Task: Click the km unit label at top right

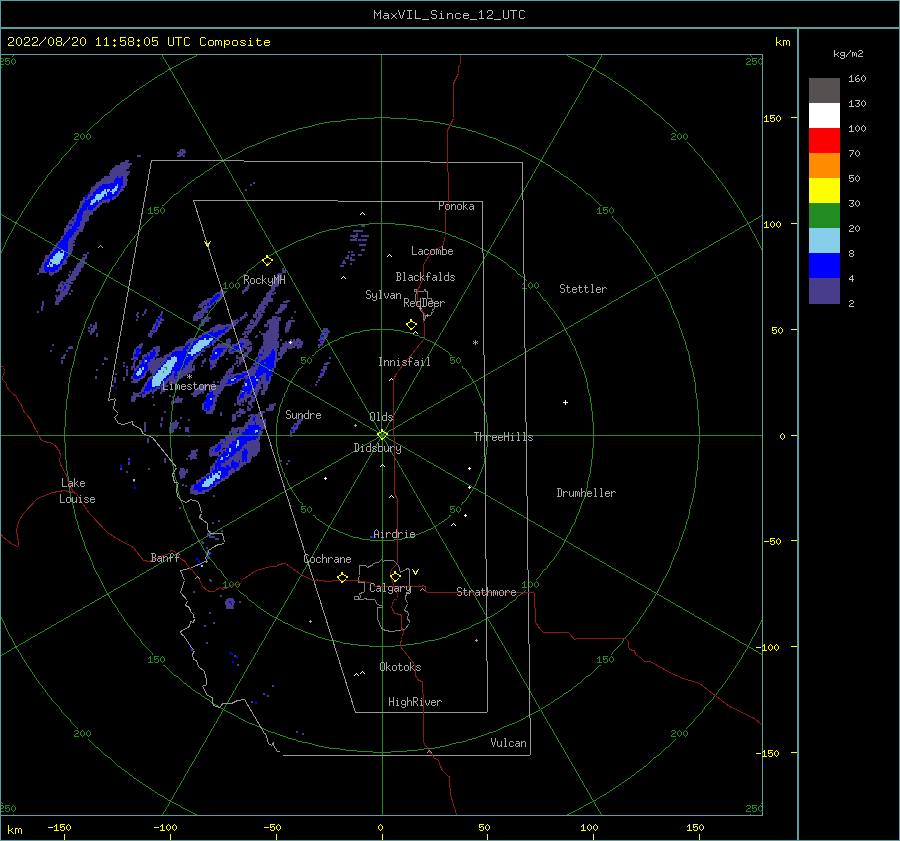Action: (x=782, y=42)
